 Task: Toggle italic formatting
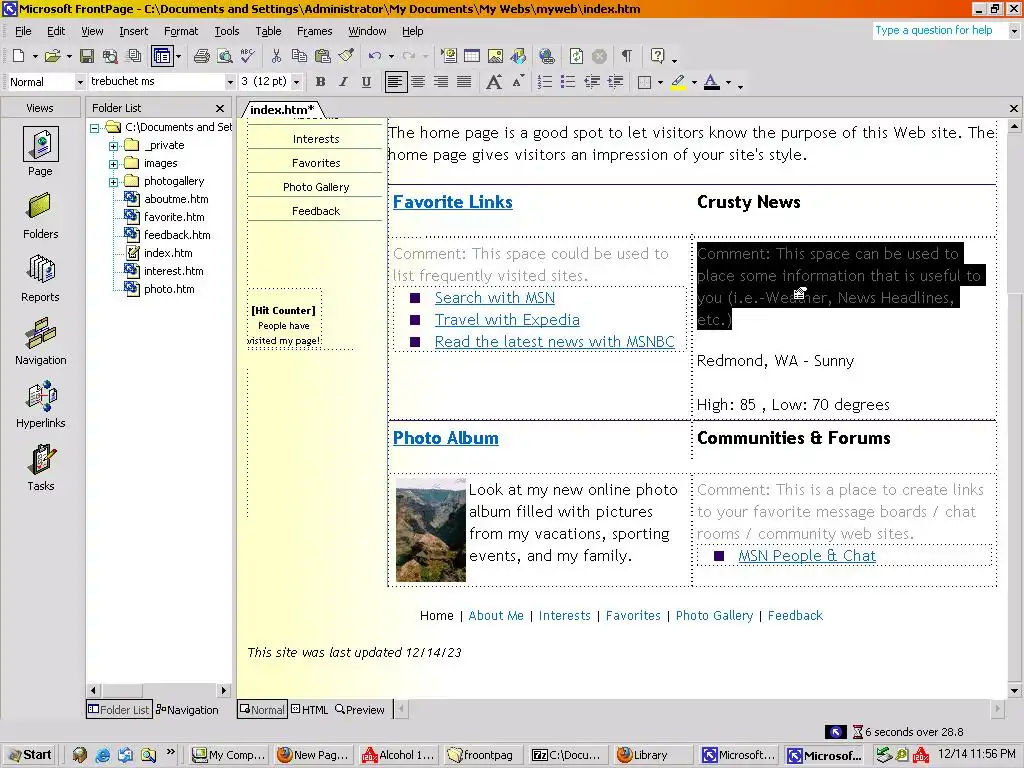[x=343, y=82]
